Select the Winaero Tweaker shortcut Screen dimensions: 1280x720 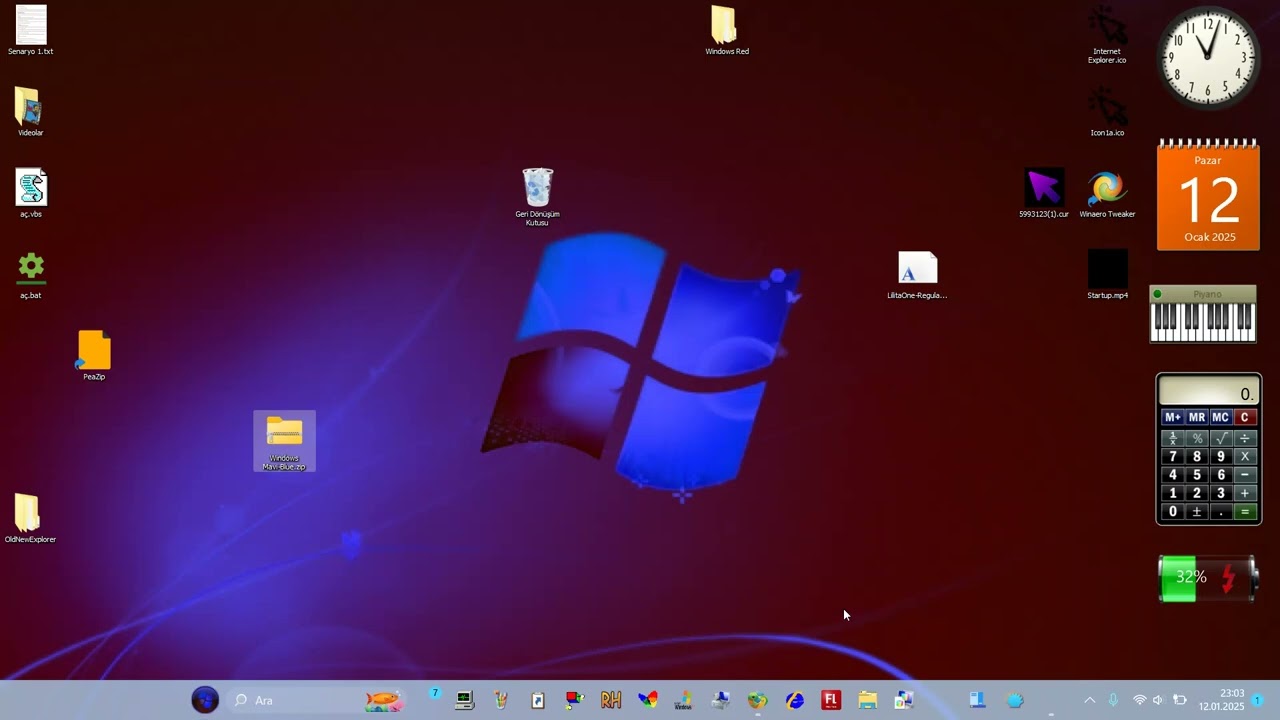click(1107, 193)
